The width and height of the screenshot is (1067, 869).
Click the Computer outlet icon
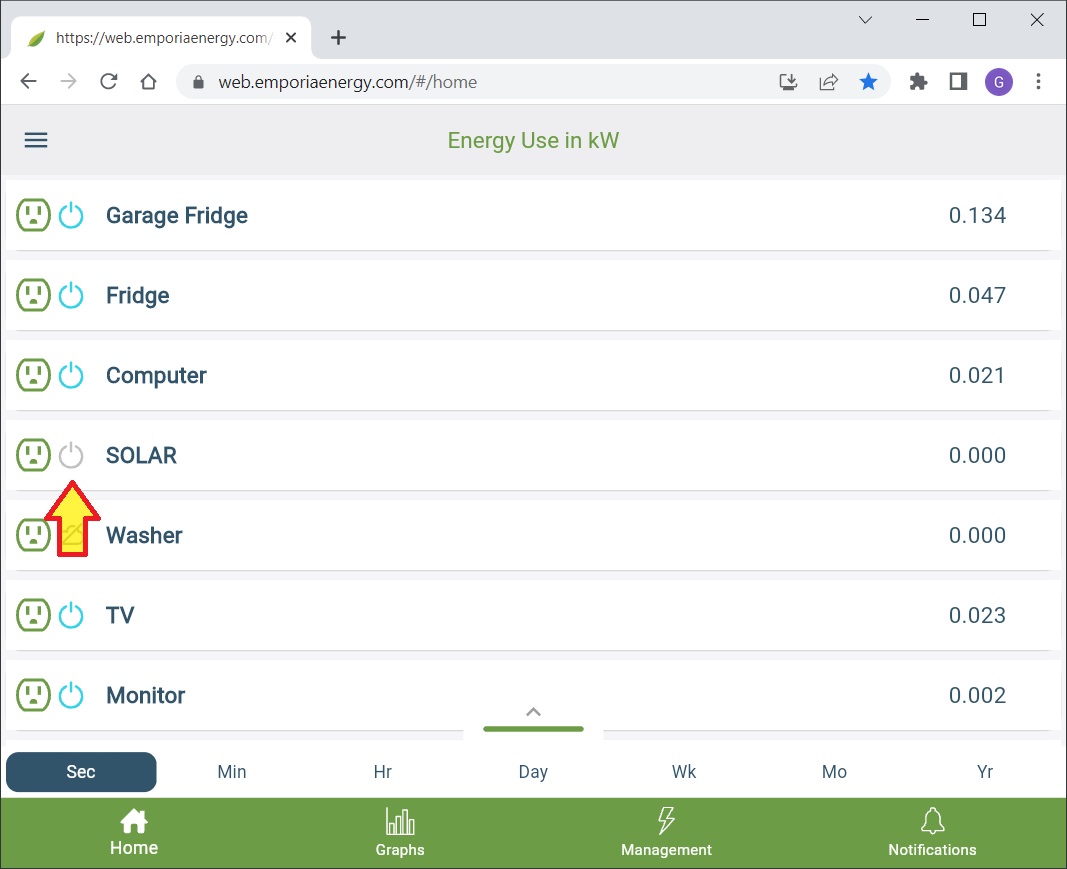point(33,375)
